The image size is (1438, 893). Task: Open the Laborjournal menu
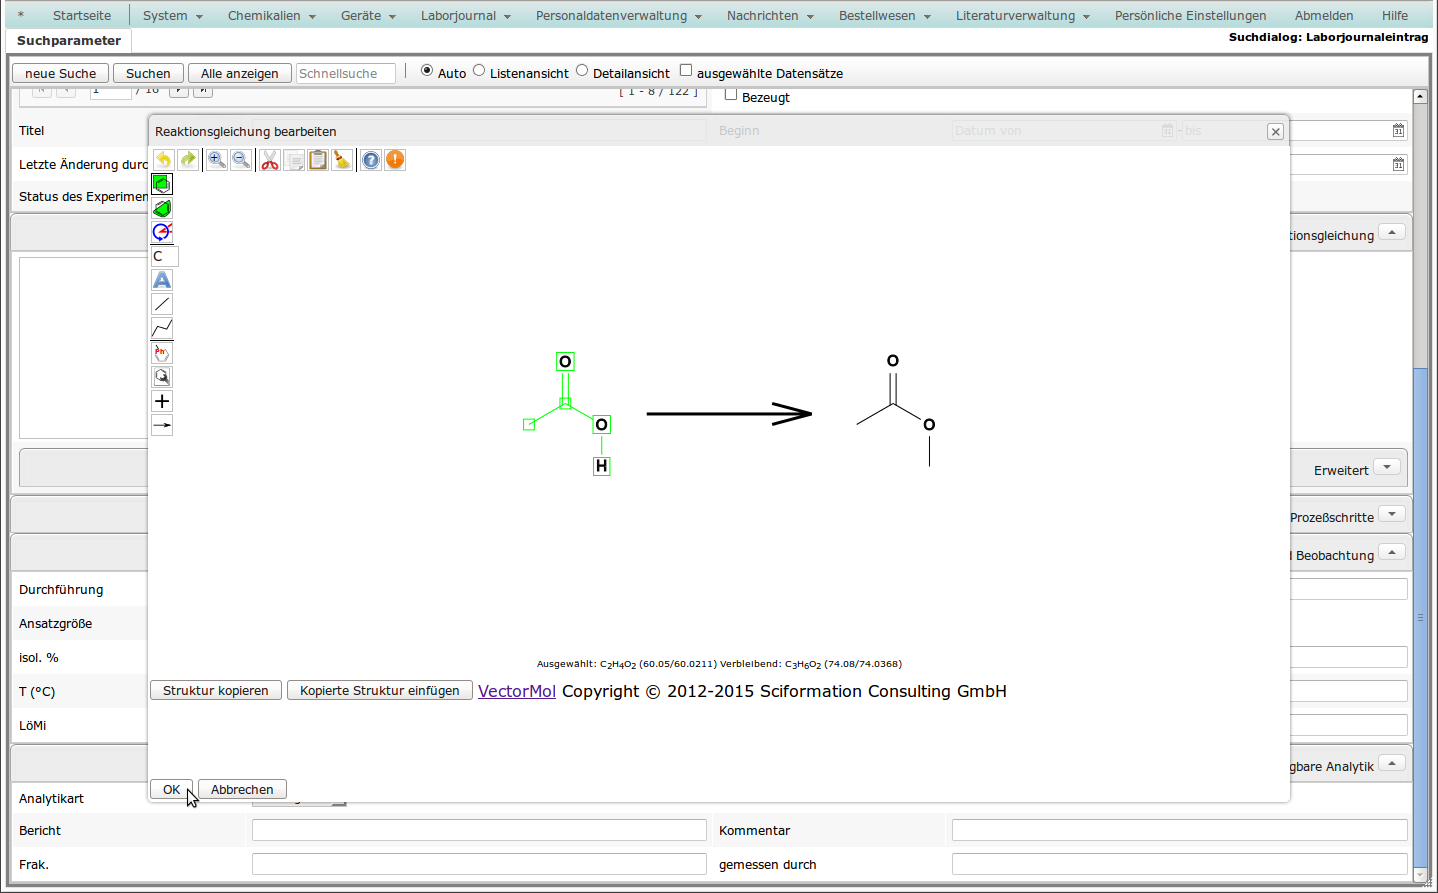pyautogui.click(x=465, y=16)
